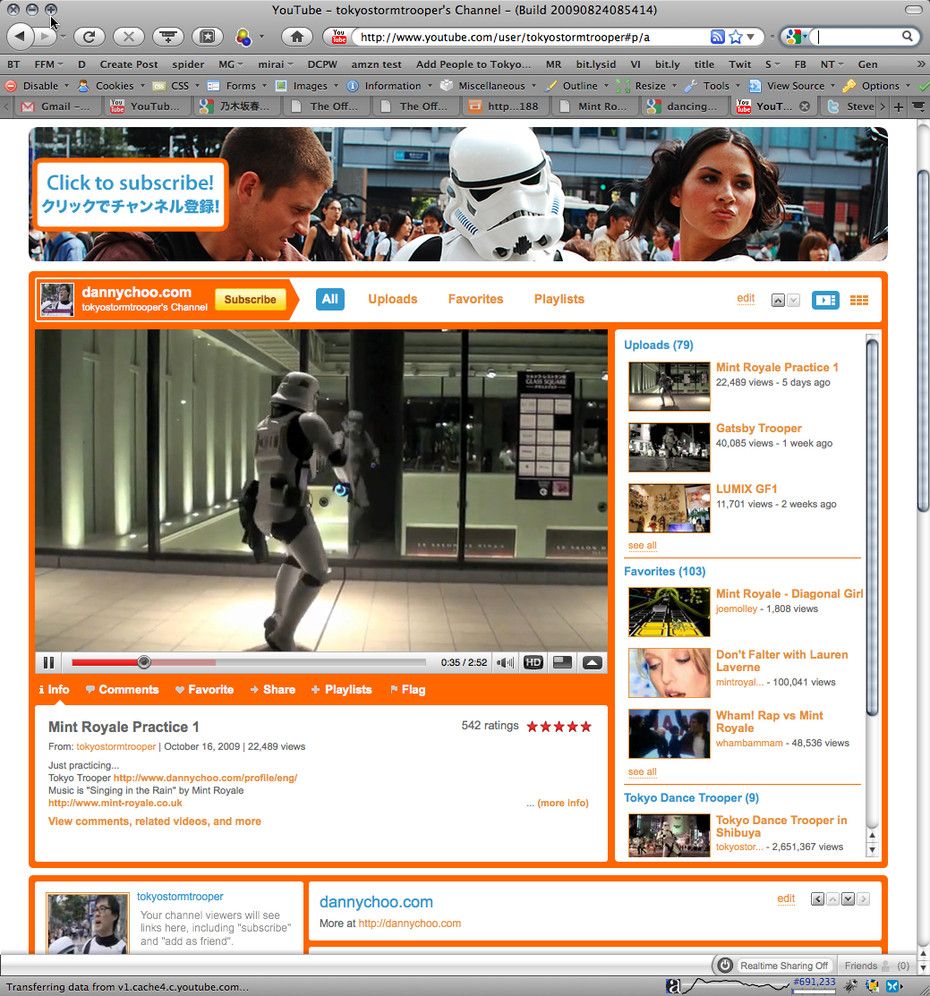This screenshot has height=996, width=930.
Task: Mute the video with speaker icon
Action: coord(505,663)
